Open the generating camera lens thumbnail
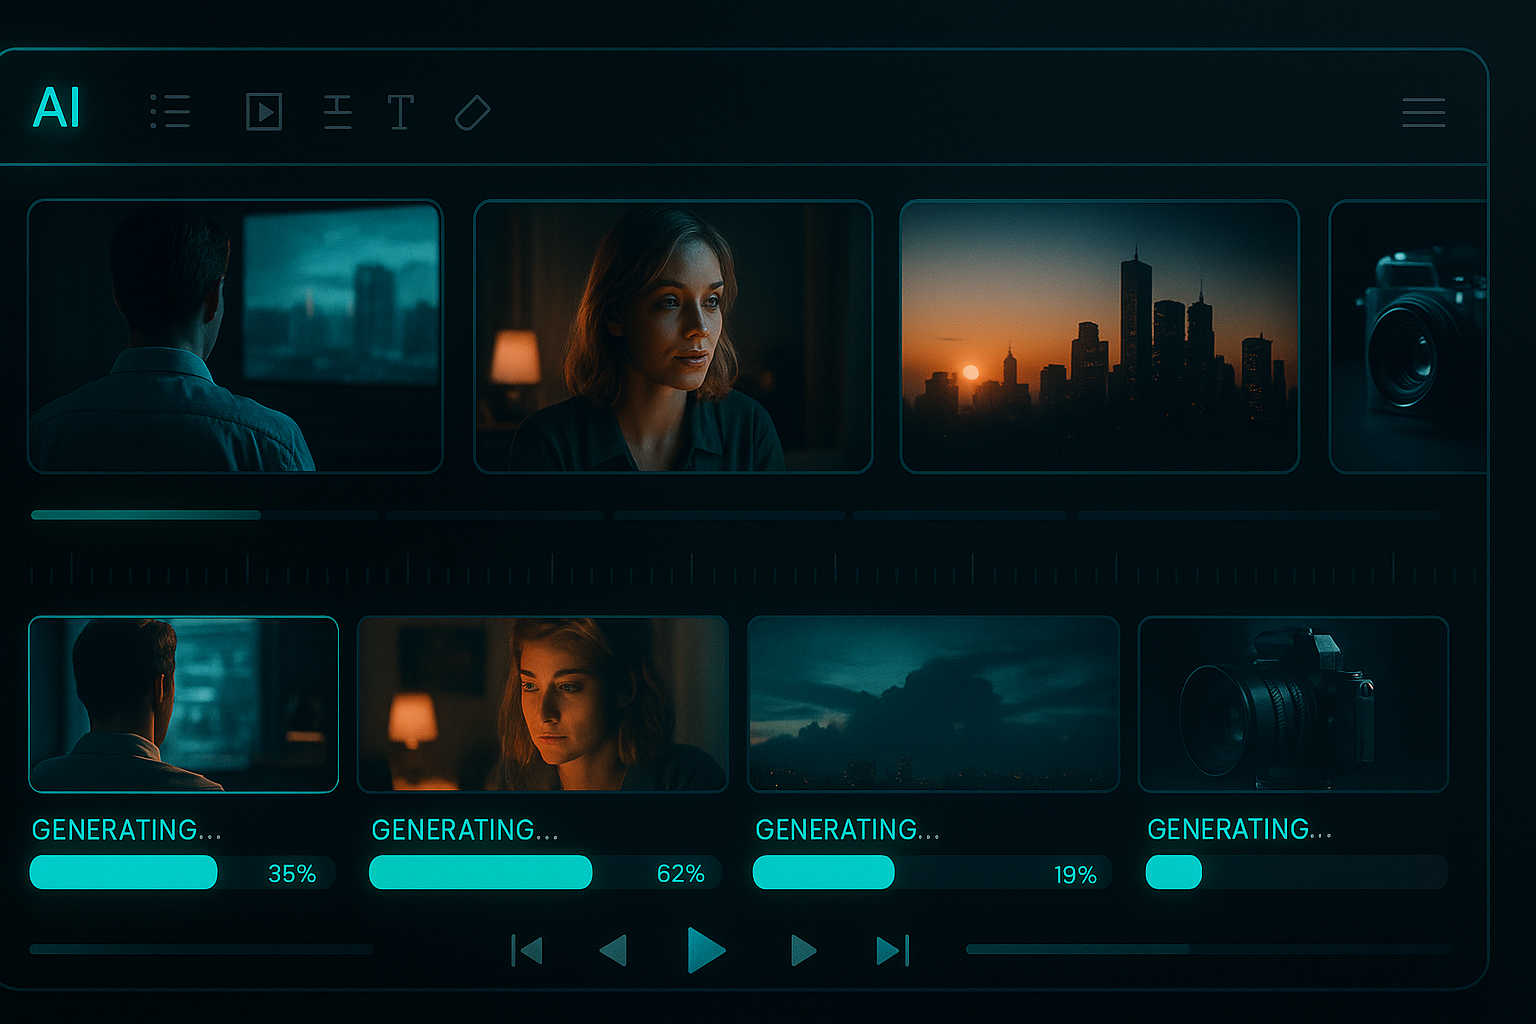Screen dimensions: 1536x1024 [1293, 704]
